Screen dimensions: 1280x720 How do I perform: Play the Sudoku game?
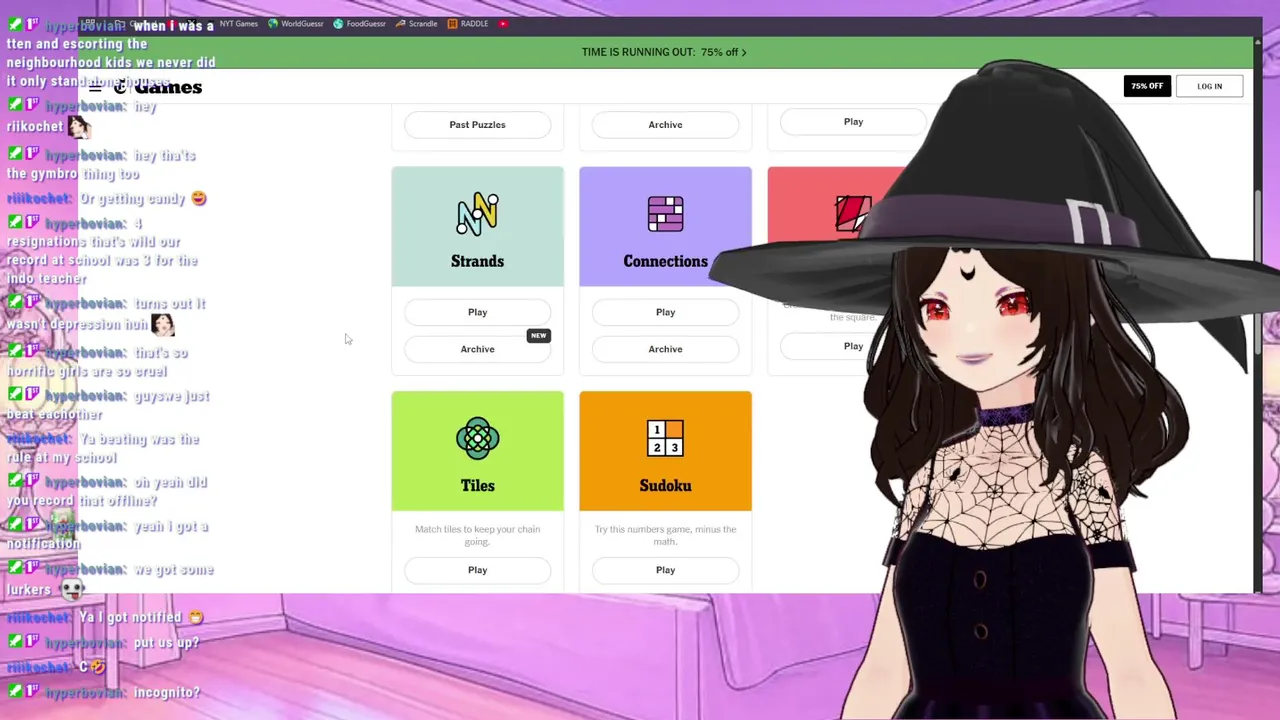pyautogui.click(x=665, y=570)
